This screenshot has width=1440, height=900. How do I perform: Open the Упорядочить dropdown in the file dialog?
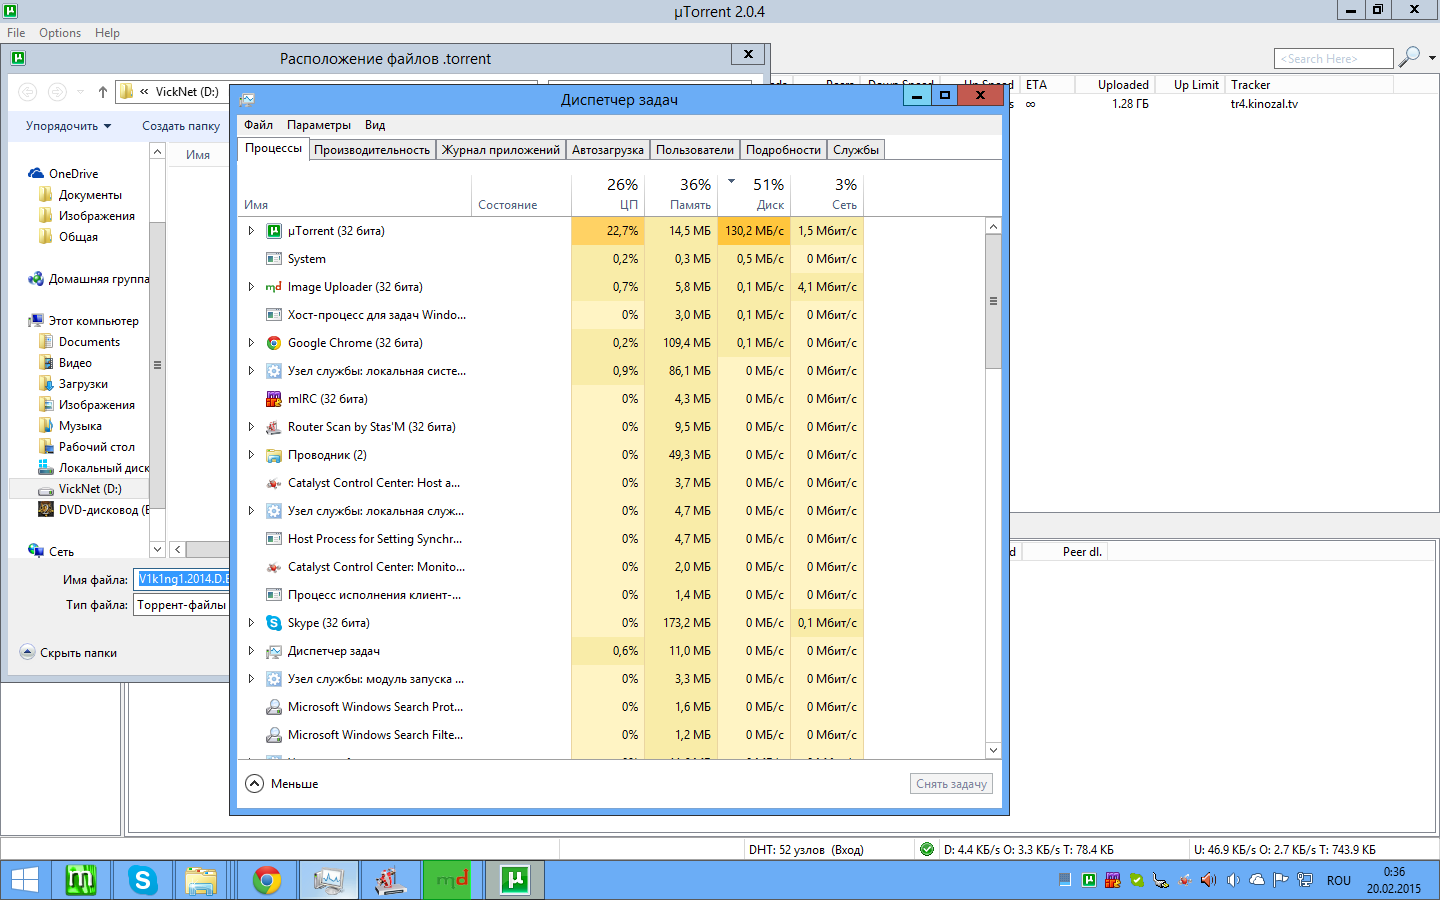(68, 126)
